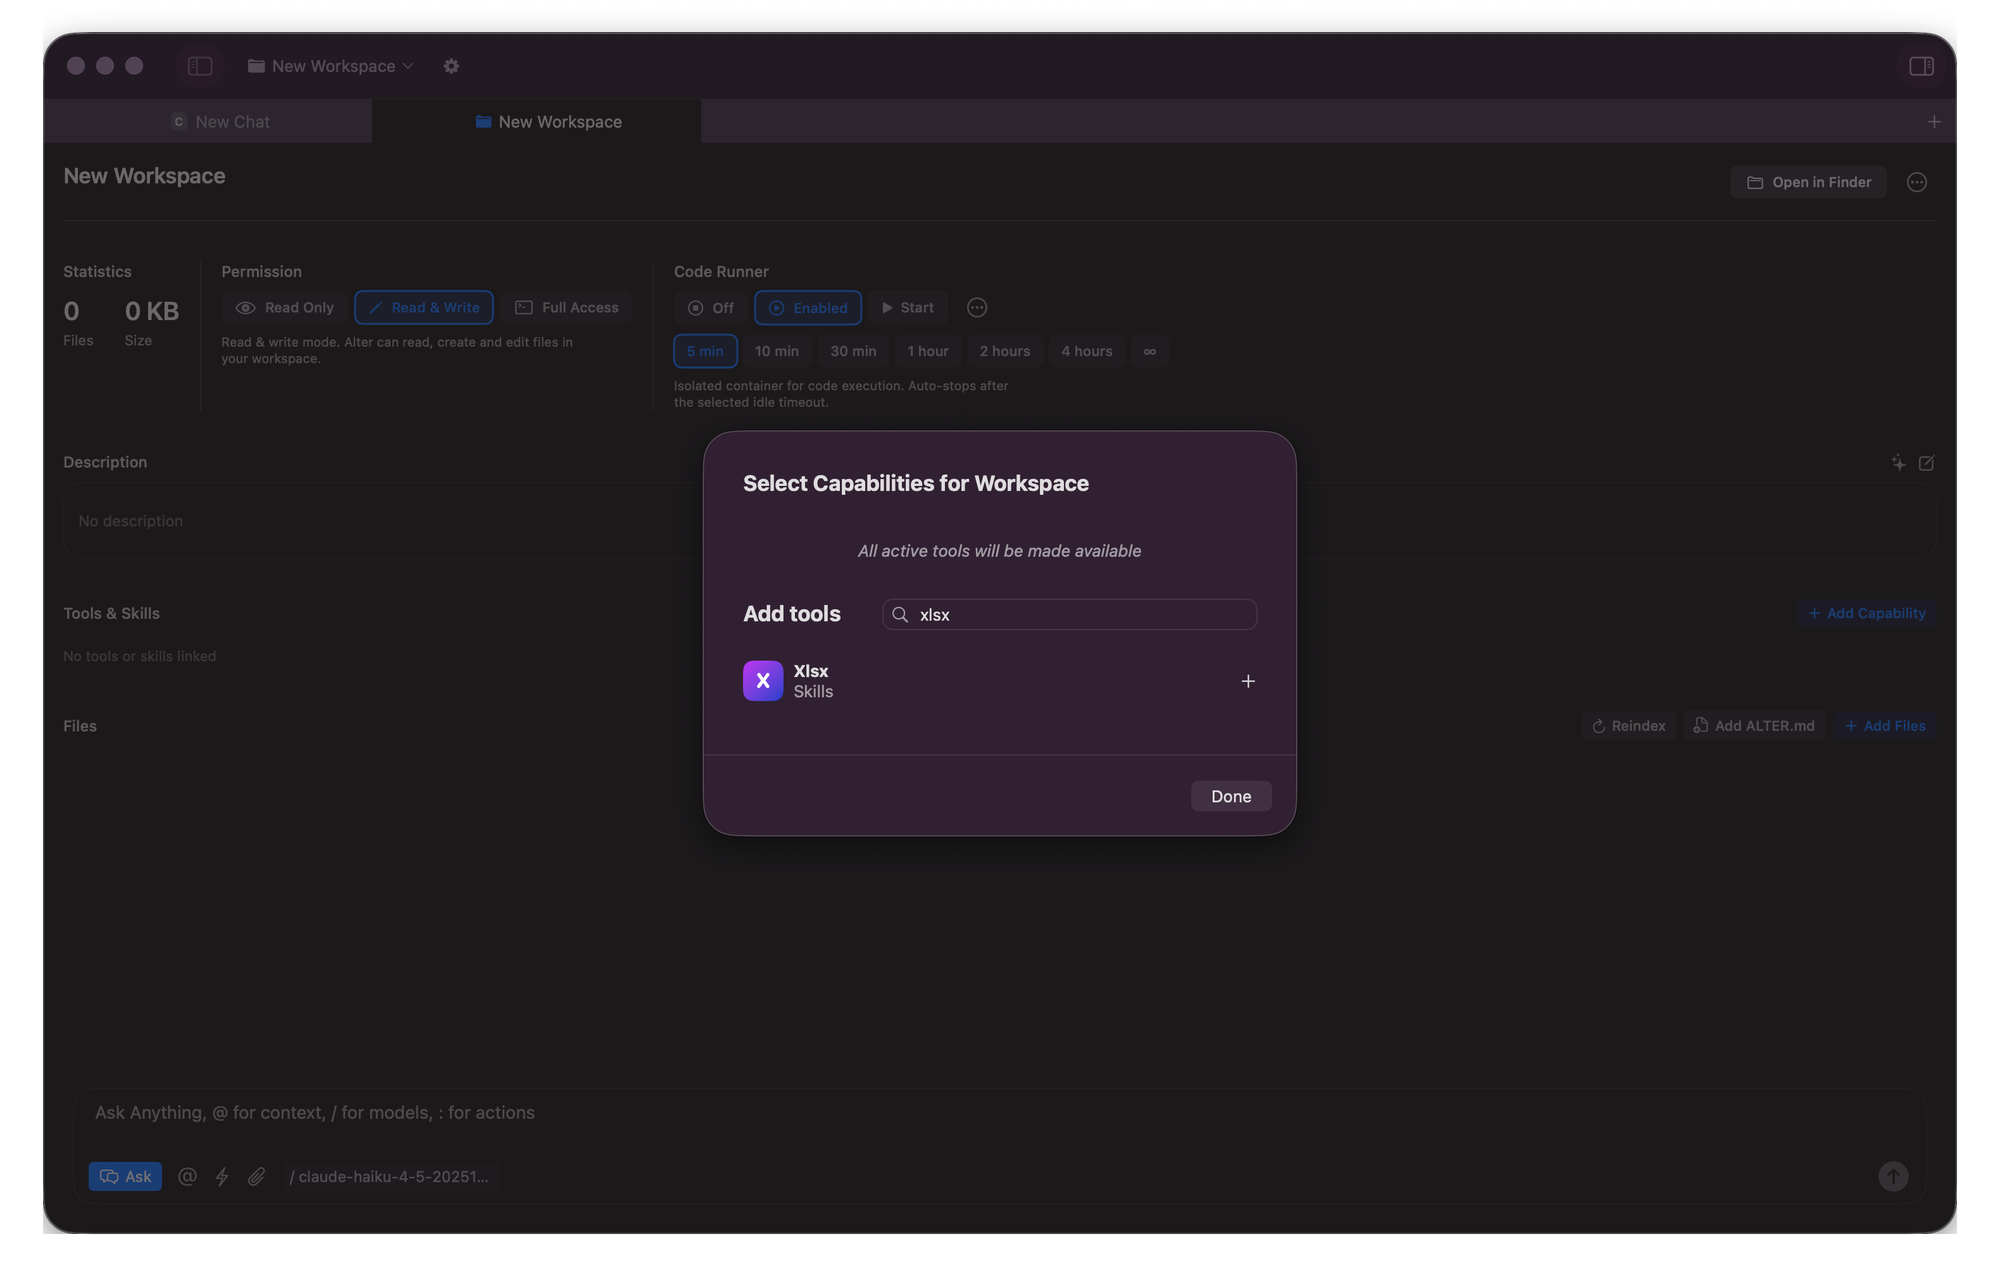2000x1287 pixels.
Task: Click Done in the capabilities dialog
Action: pyautogui.click(x=1231, y=796)
